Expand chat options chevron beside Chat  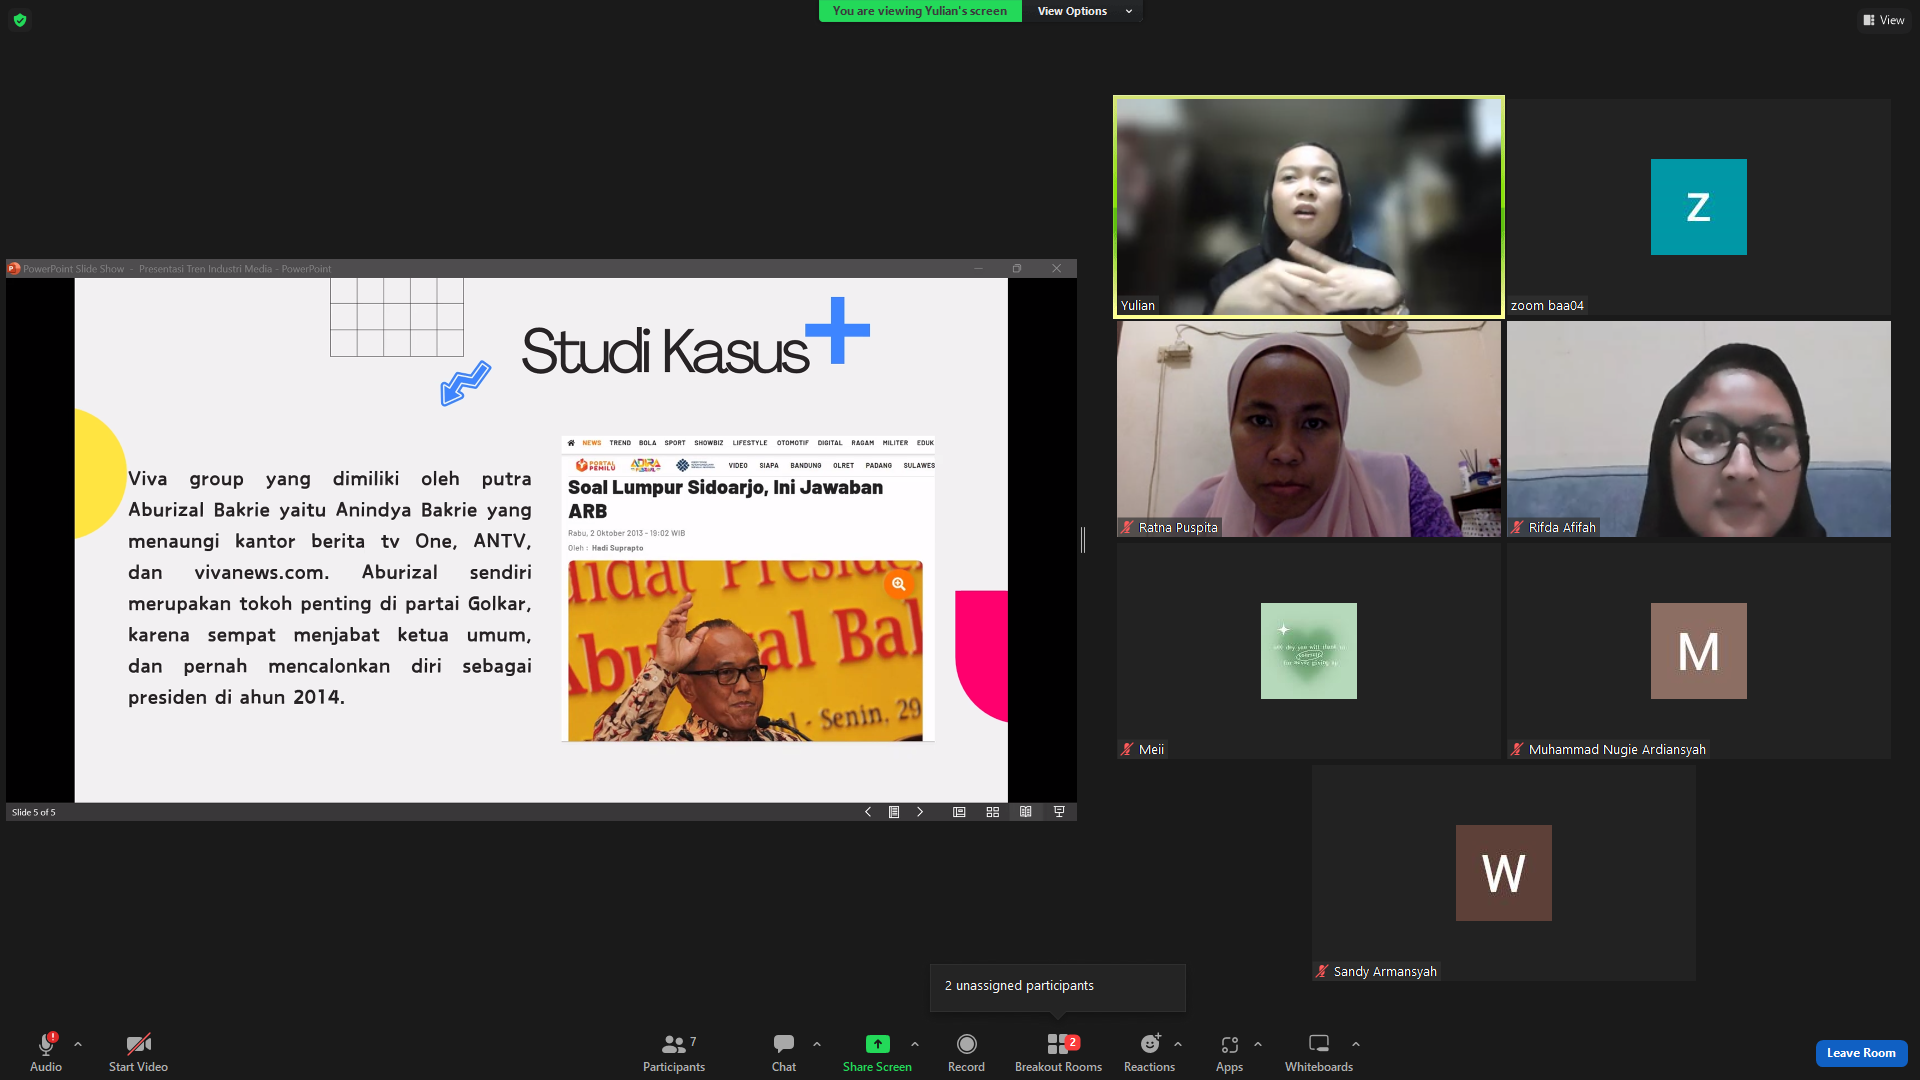tap(817, 1044)
